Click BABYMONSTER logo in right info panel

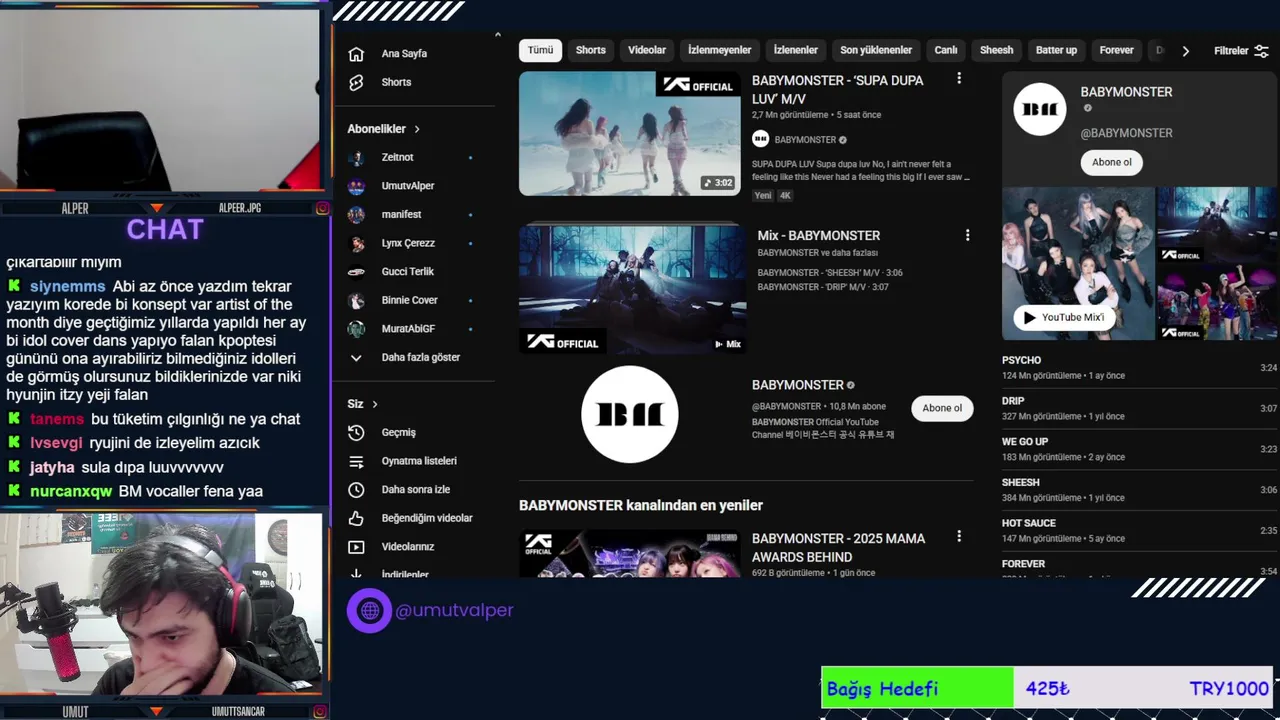(1040, 109)
